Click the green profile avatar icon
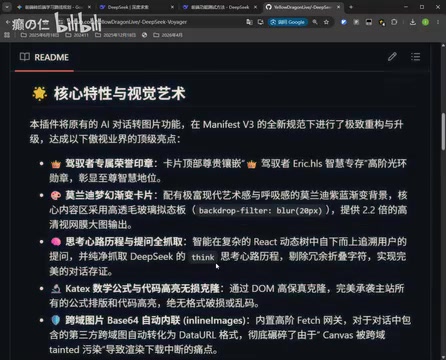 (425, 22)
